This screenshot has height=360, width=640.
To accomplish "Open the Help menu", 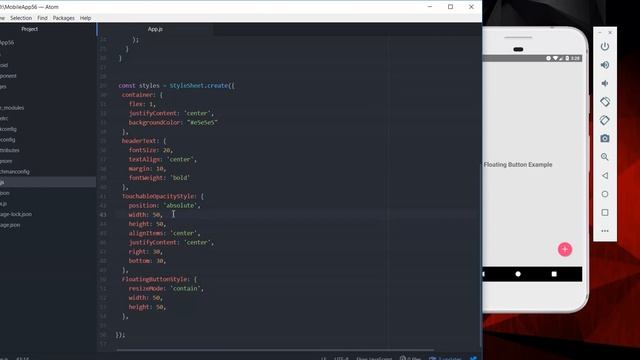I will (x=85, y=18).
